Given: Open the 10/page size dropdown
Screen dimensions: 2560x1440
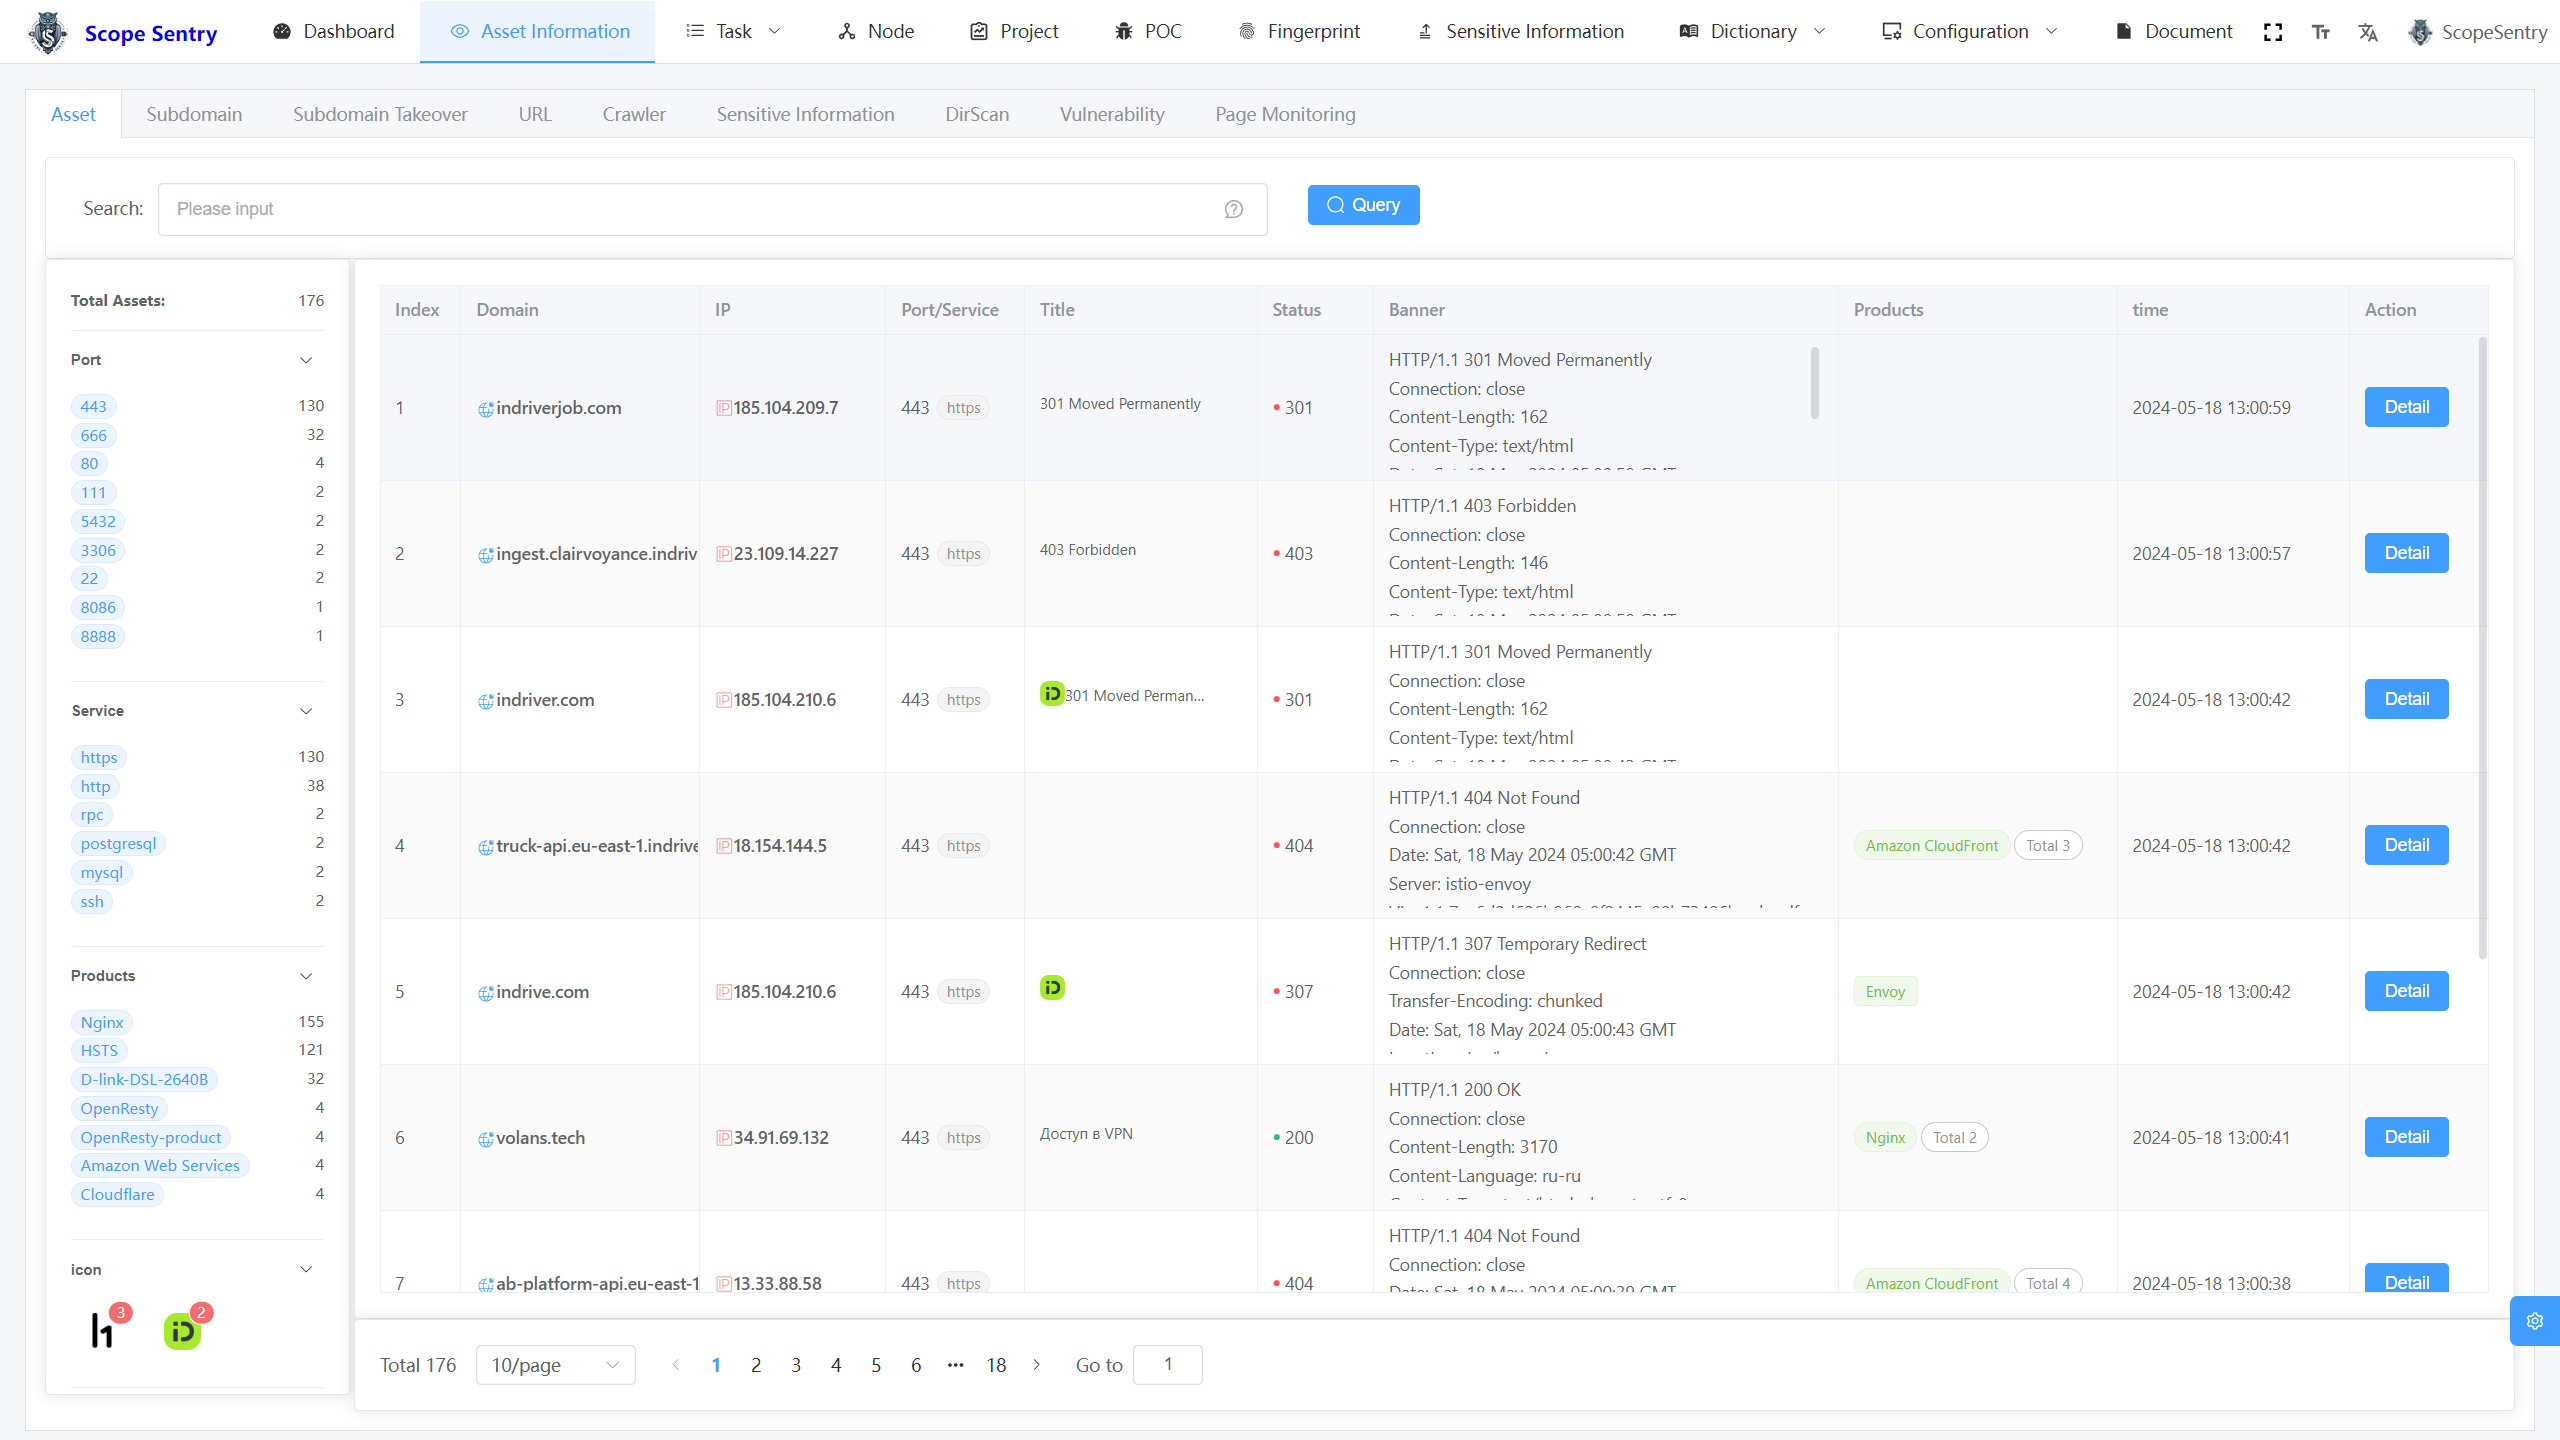Looking at the screenshot, I should [555, 1365].
